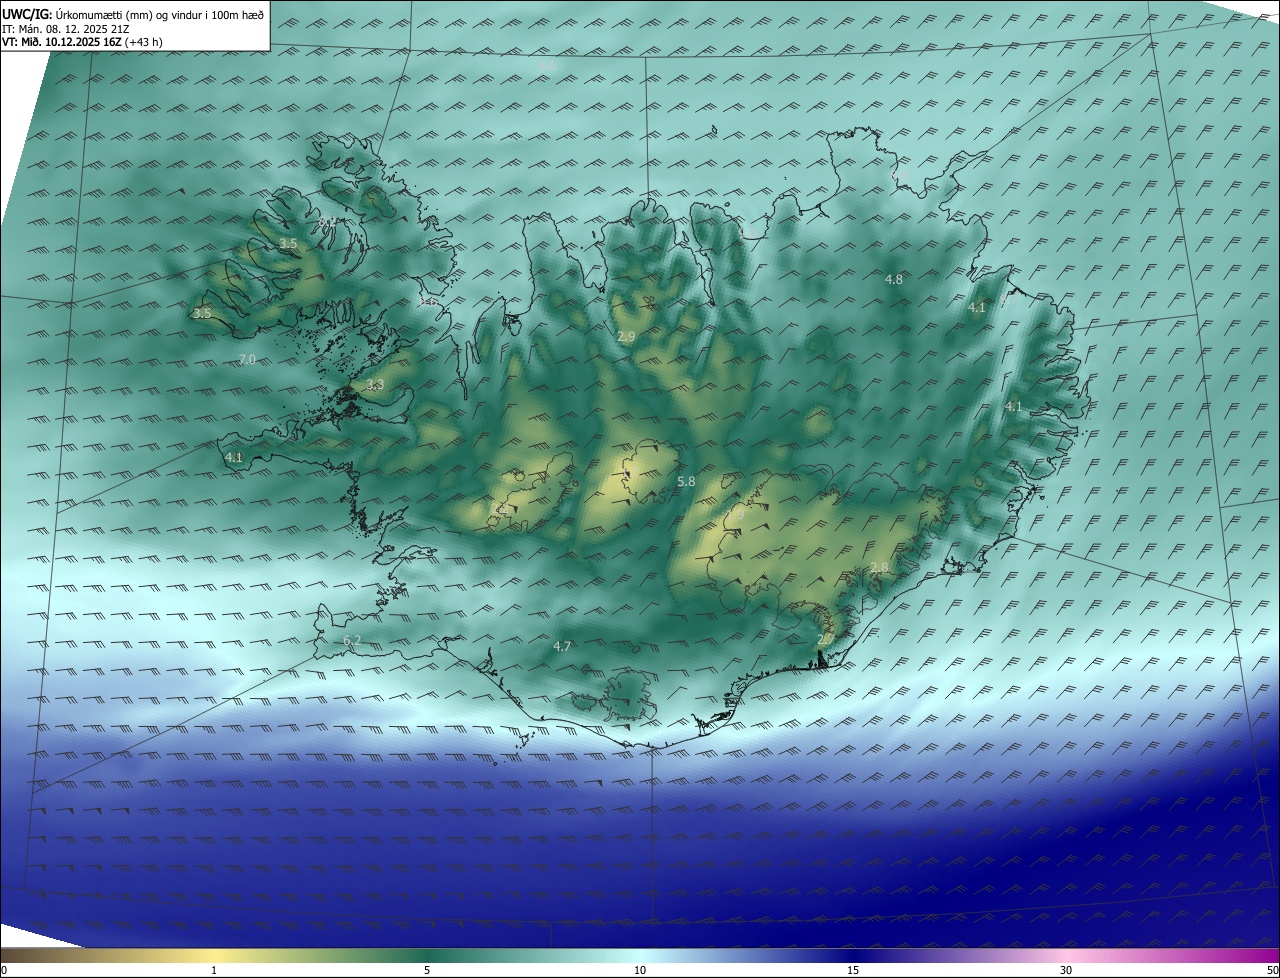1280x978 pixels.
Task: Click the dark navy color band above the '15' tick
Action: (x=853, y=956)
